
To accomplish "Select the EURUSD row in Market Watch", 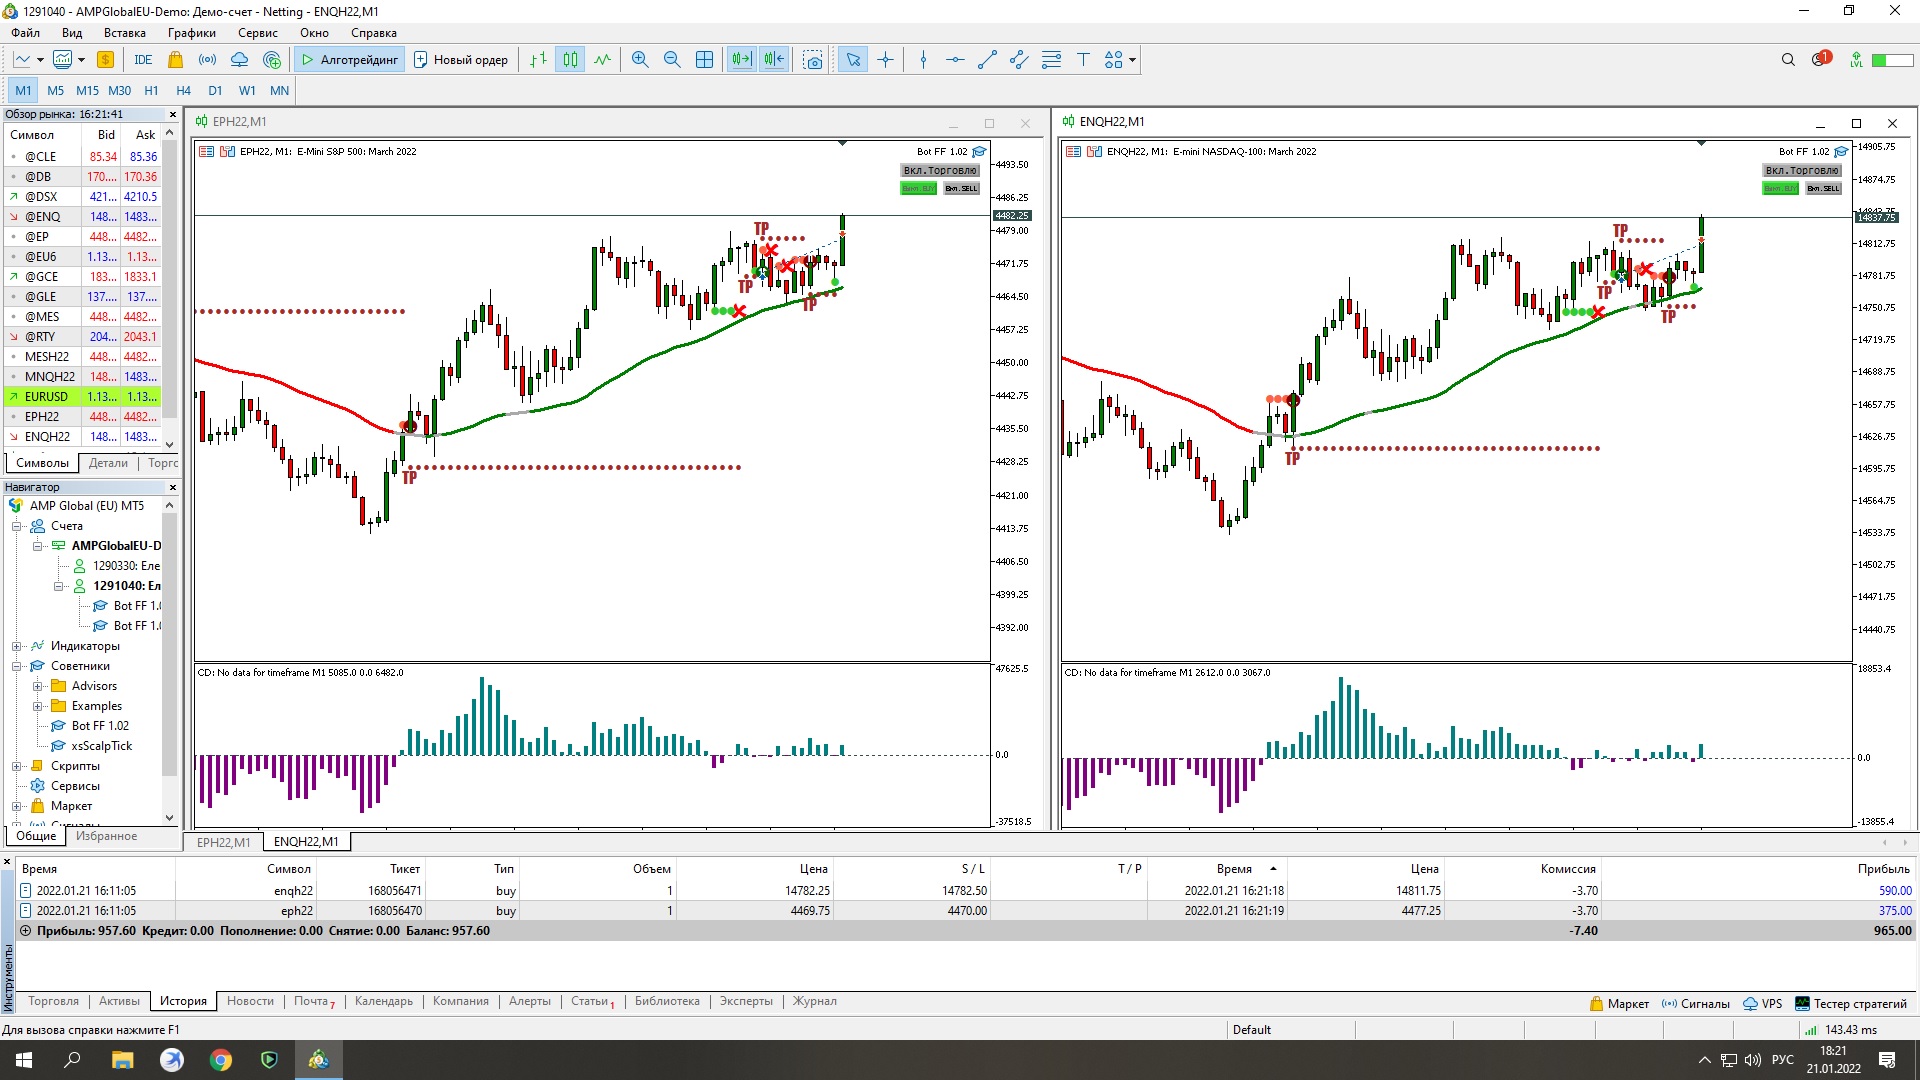I will [x=47, y=397].
